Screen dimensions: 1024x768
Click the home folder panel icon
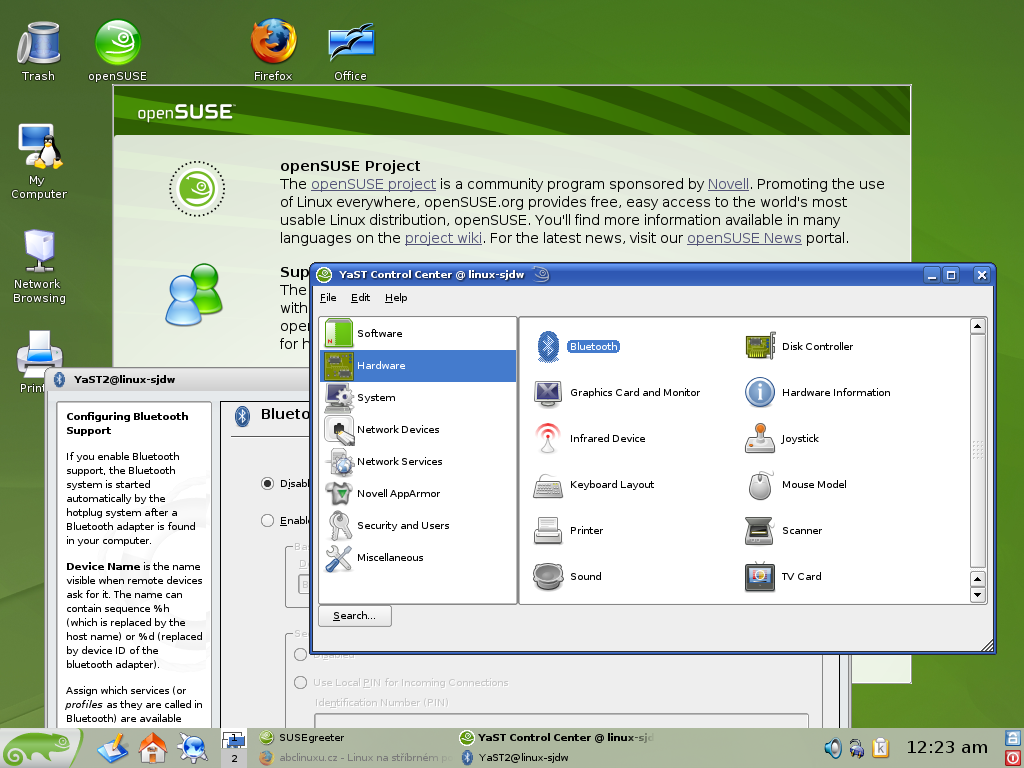tap(153, 748)
